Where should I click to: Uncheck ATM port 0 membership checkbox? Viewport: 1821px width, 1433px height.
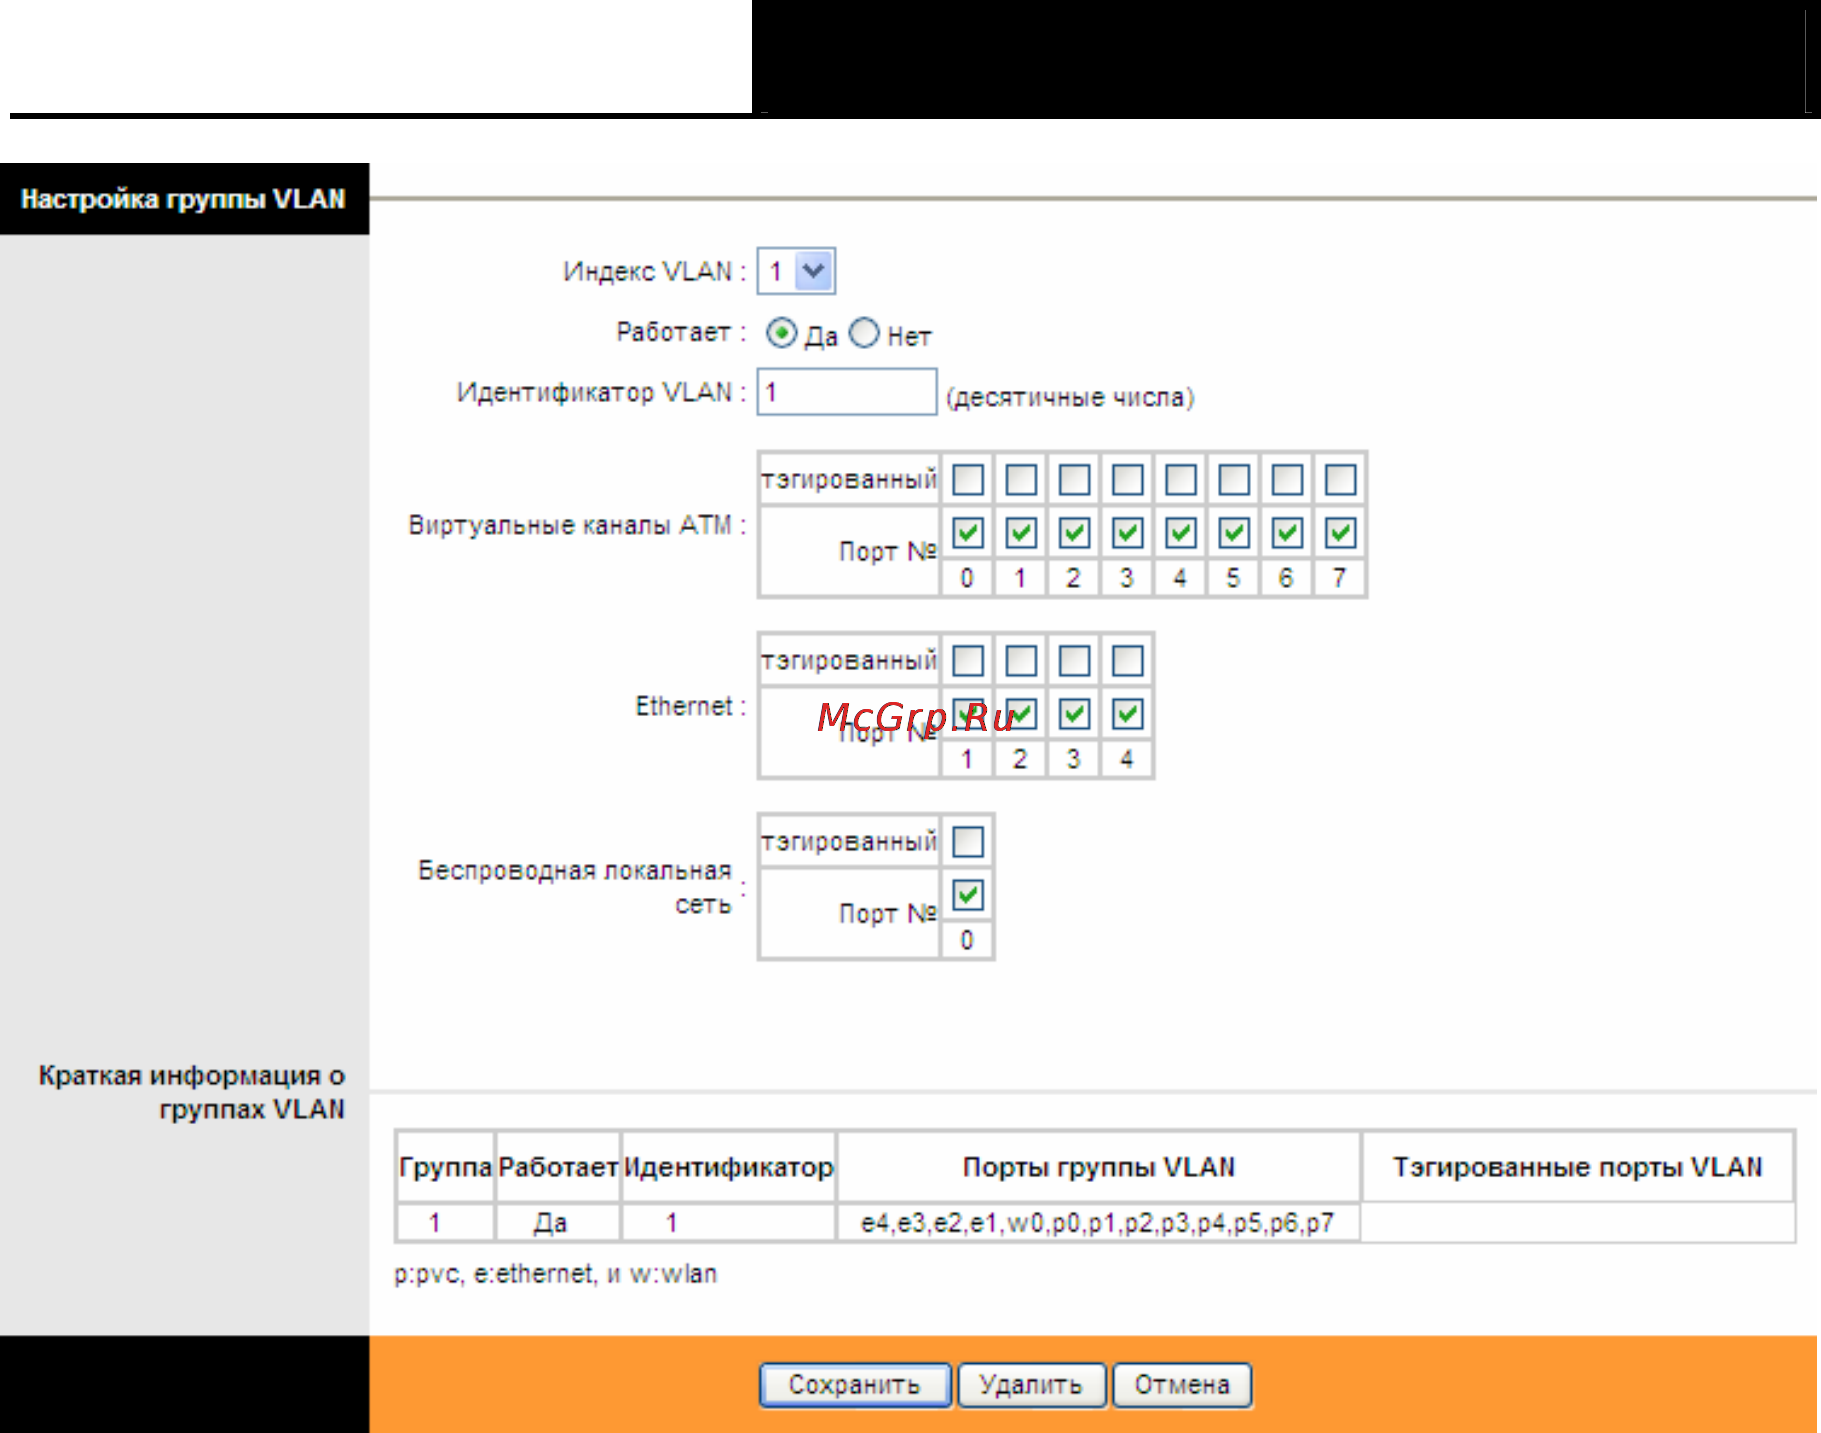coord(967,533)
